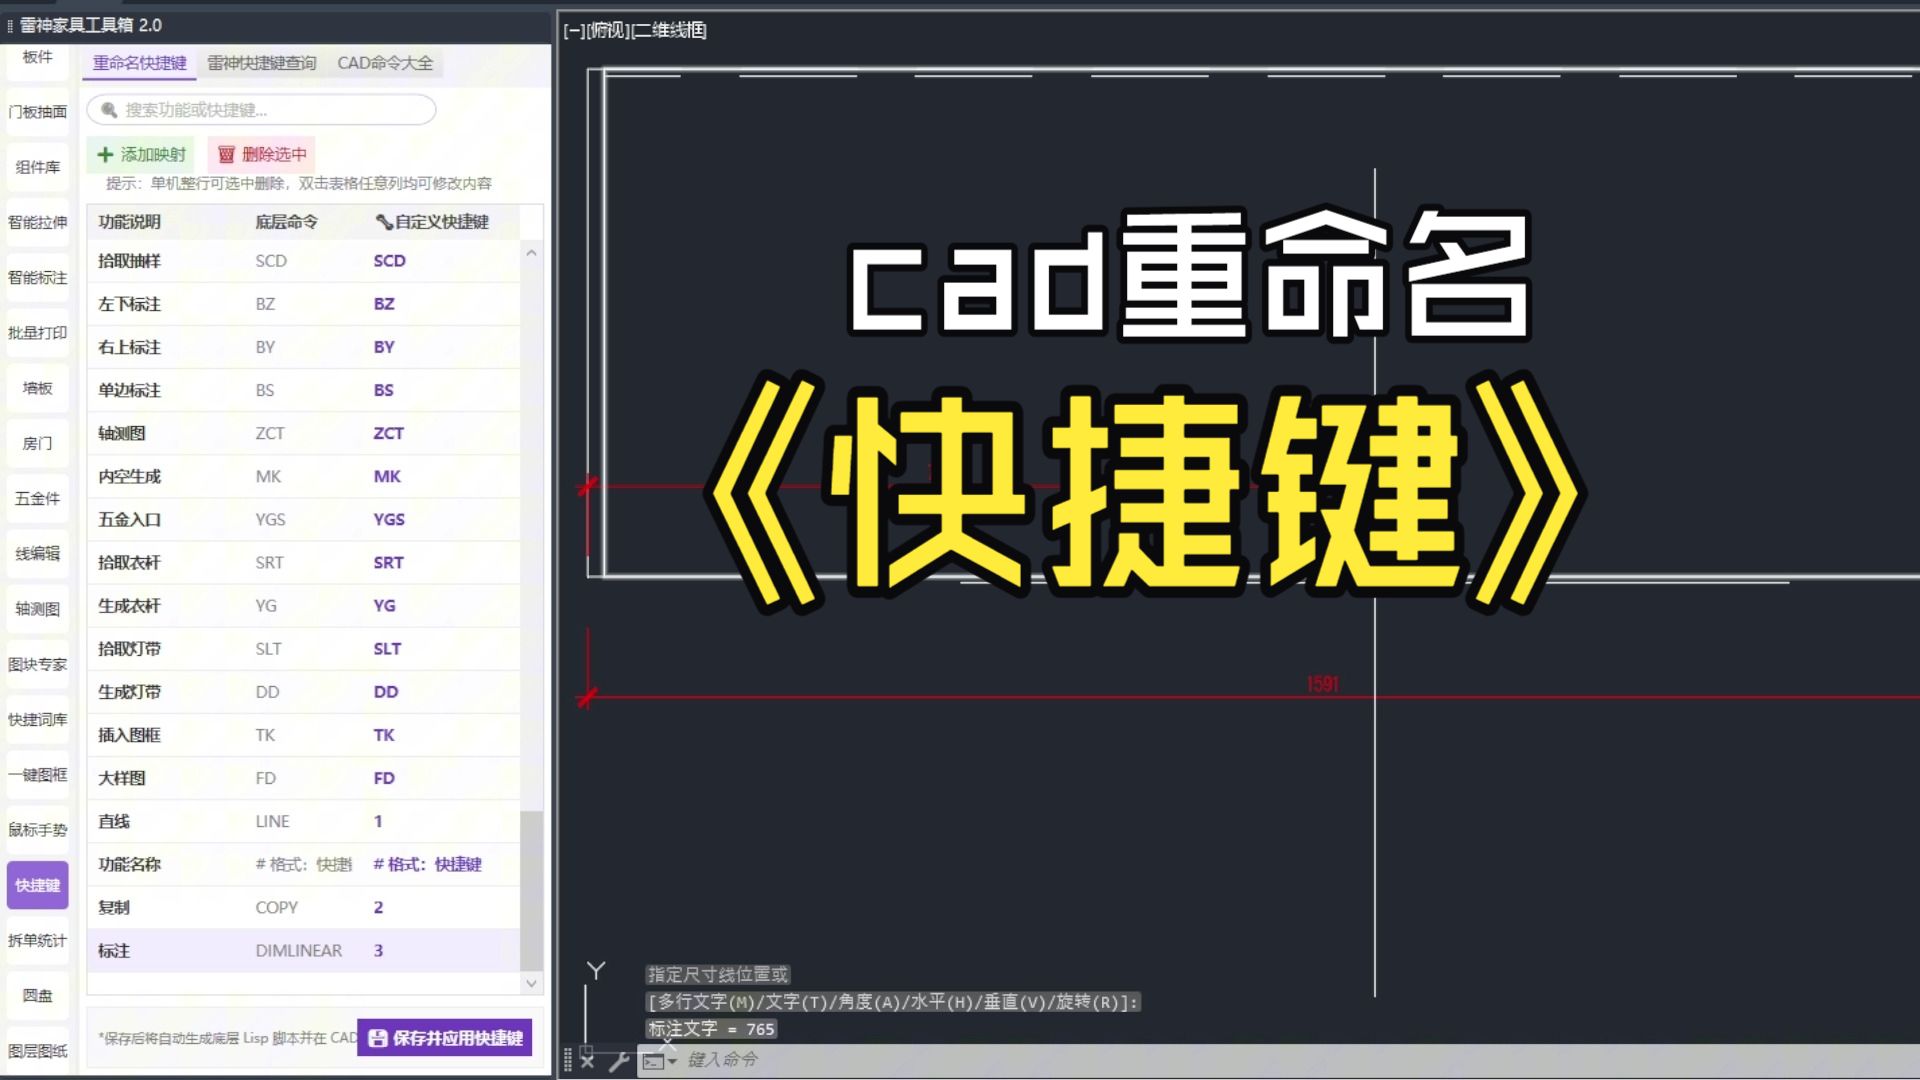This screenshot has height=1080, width=1920.
Task: Click the DIMLINEAR command cell
Action: click(x=299, y=951)
